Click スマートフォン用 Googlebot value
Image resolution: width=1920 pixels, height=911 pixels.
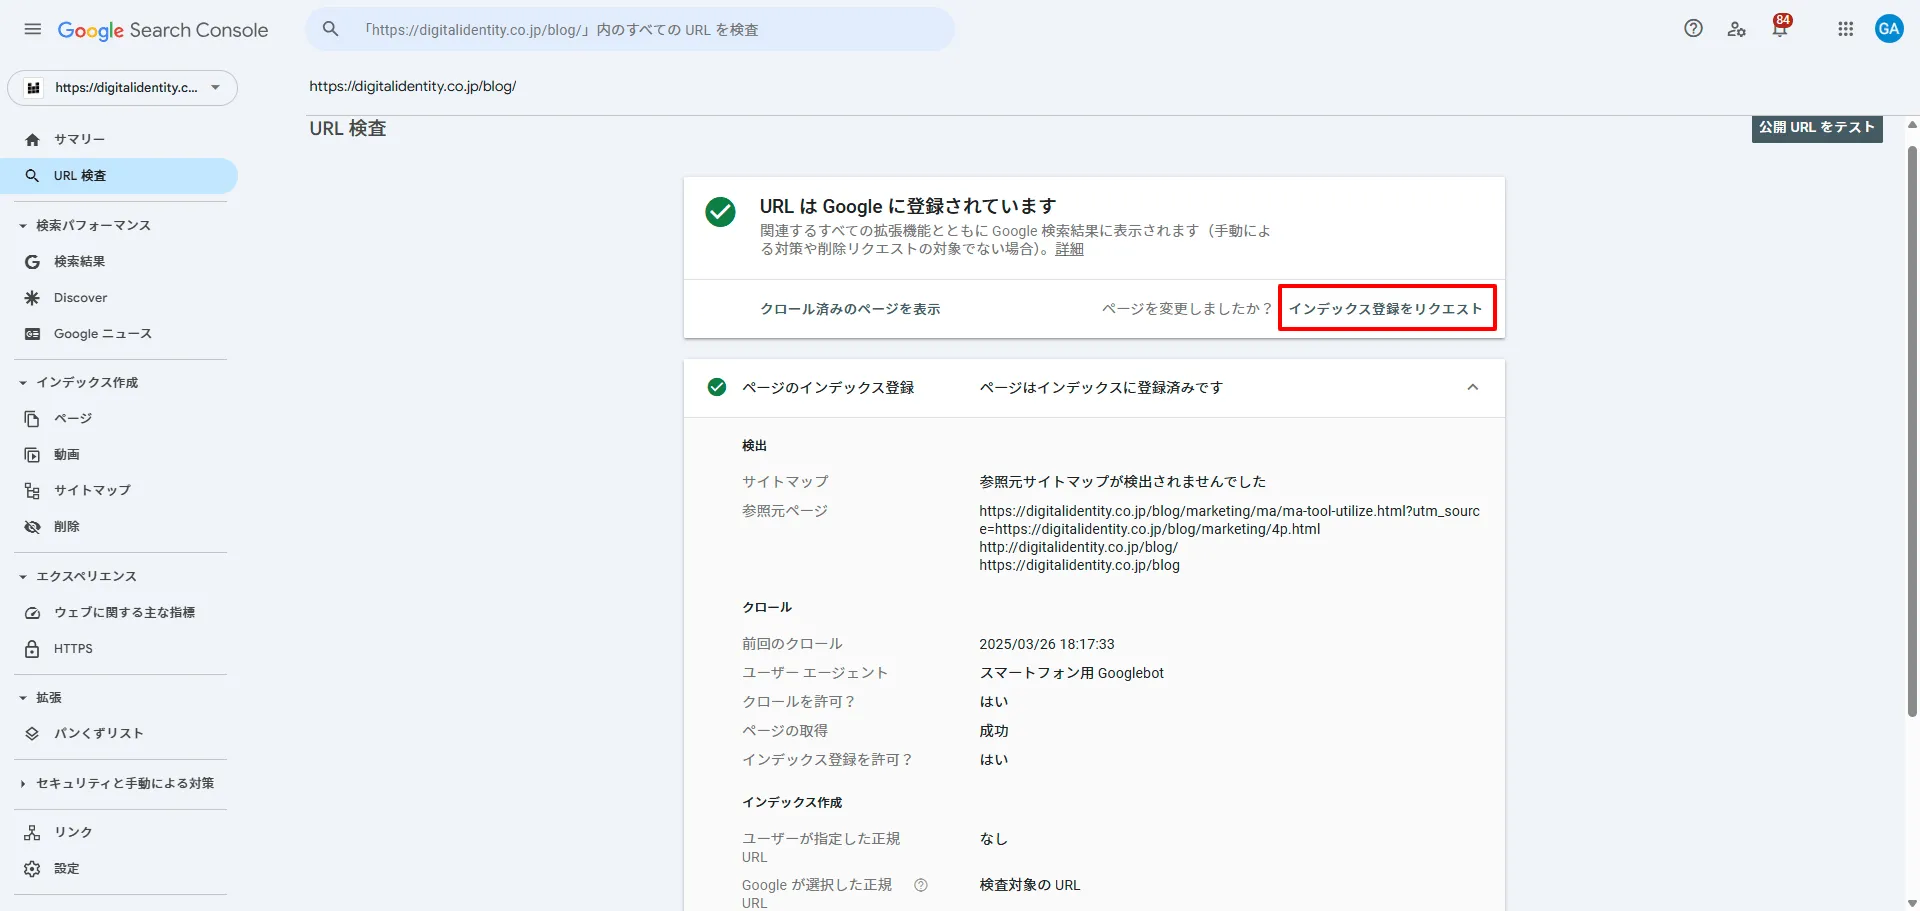1071,674
